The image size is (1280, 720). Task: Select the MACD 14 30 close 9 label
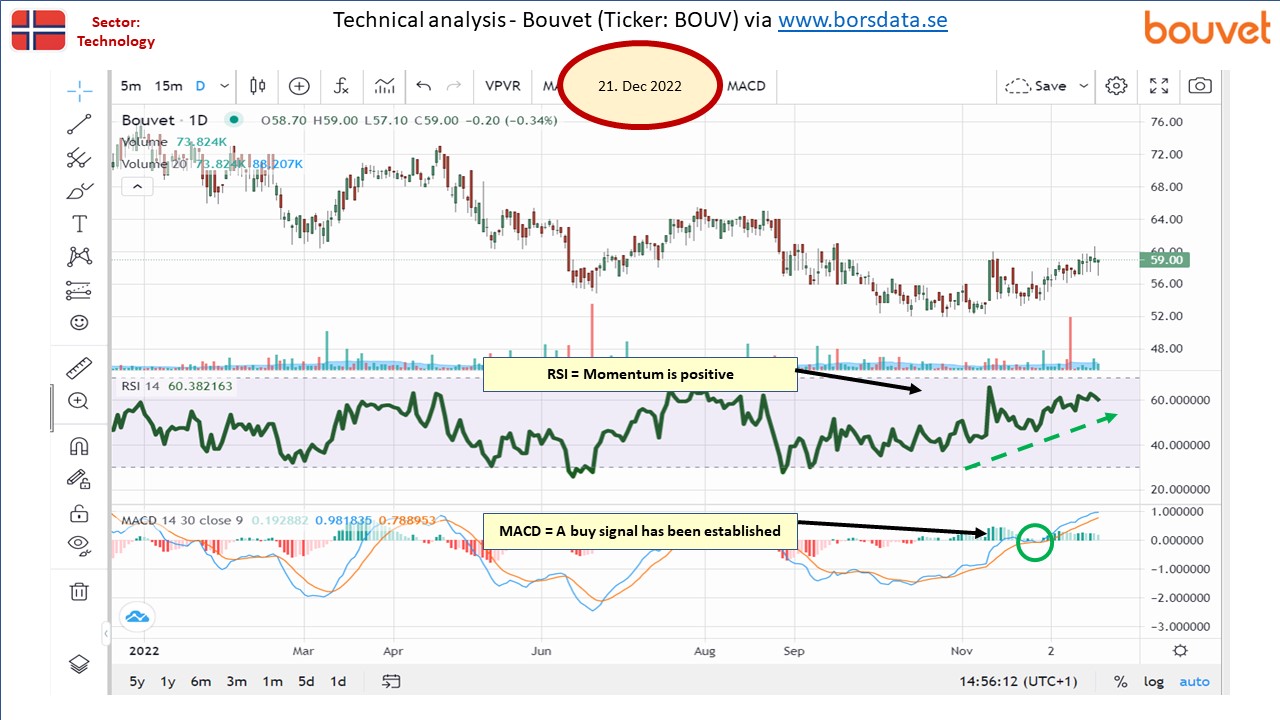[x=182, y=520]
